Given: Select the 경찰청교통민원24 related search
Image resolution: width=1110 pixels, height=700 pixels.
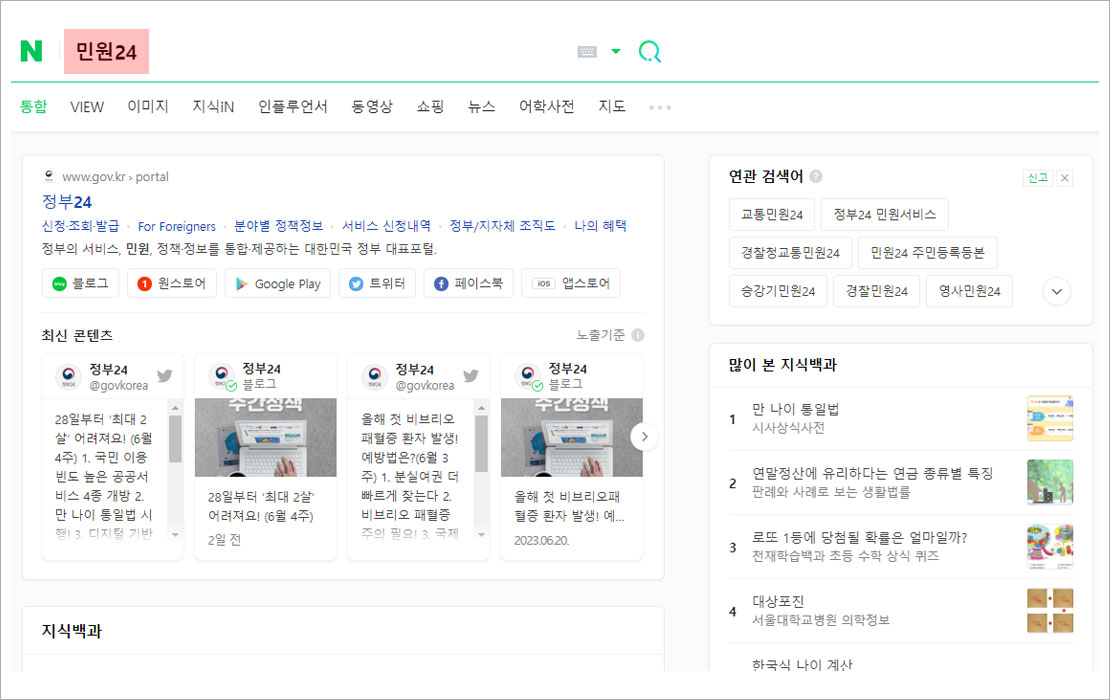Looking at the screenshot, I should [x=790, y=253].
